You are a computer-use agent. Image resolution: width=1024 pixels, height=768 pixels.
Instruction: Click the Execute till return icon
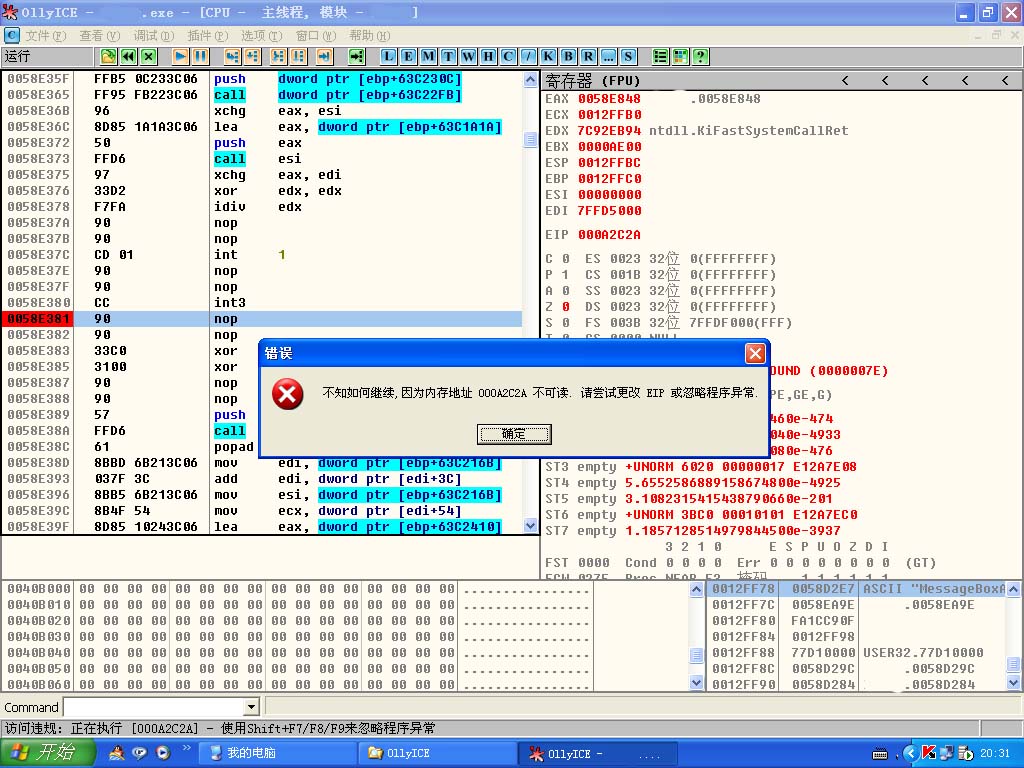[x=325, y=57]
